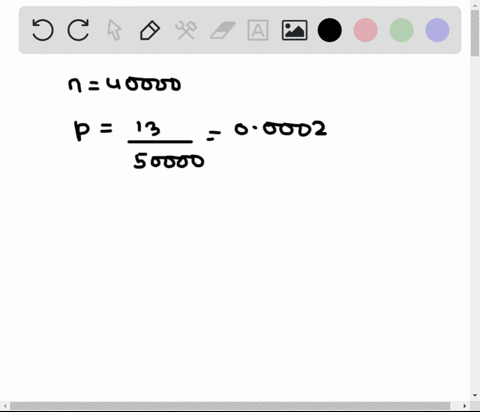The height and width of the screenshot is (412, 480).
Task: Click the redo arrow icon
Action: (x=78, y=30)
